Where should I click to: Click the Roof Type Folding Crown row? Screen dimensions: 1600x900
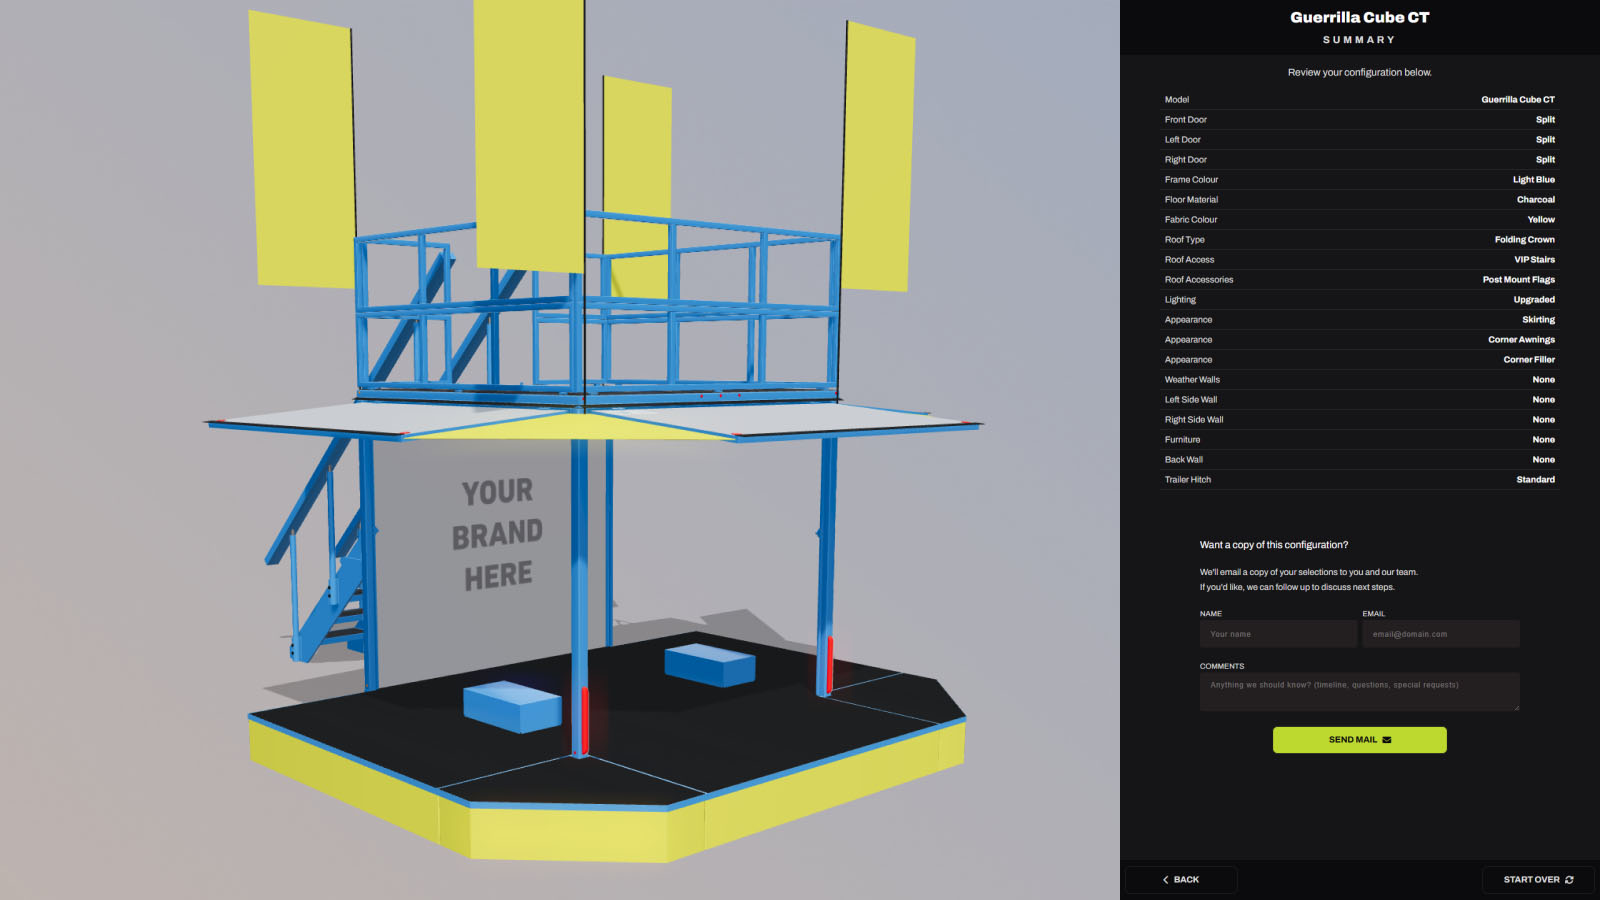point(1358,239)
